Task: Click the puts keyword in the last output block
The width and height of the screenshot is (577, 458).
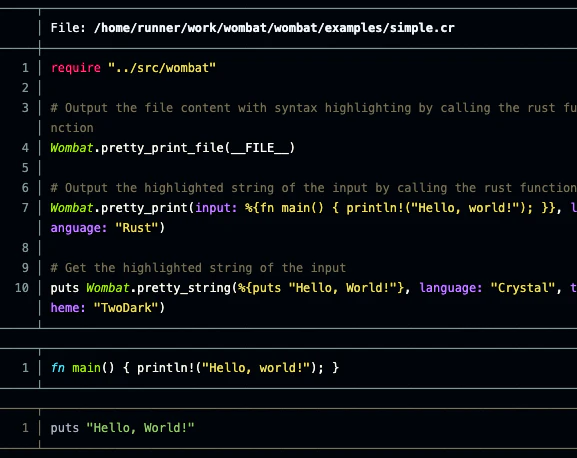Action: (x=65, y=428)
